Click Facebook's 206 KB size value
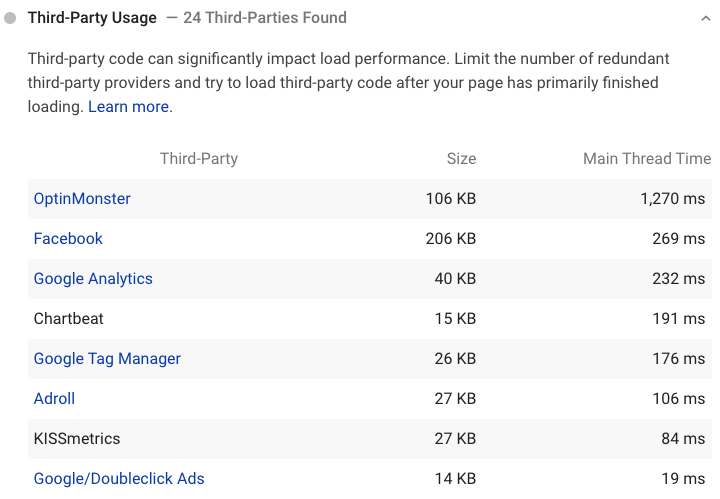720x499 pixels. [x=450, y=239]
